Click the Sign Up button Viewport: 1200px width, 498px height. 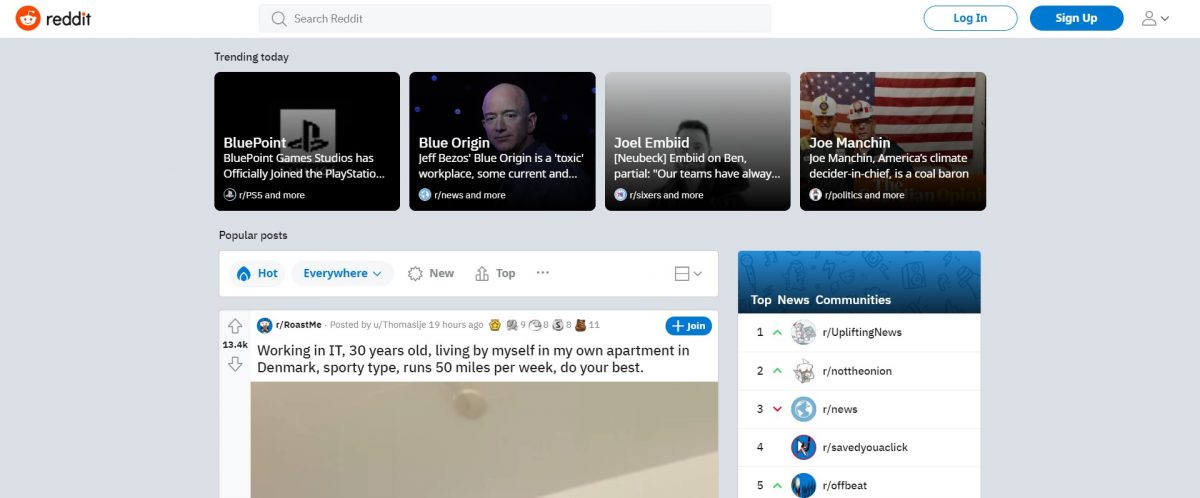click(x=1076, y=18)
